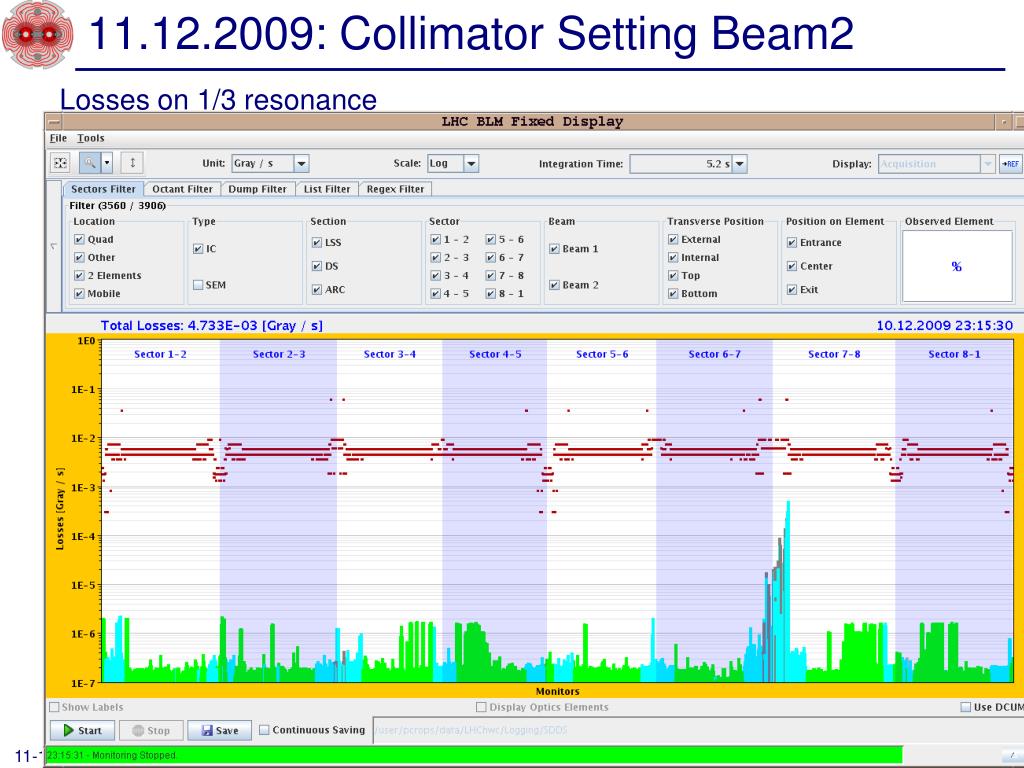Click the fit-to-view icon in the toolbar
Screen dimensions: 1024x768
(61, 163)
